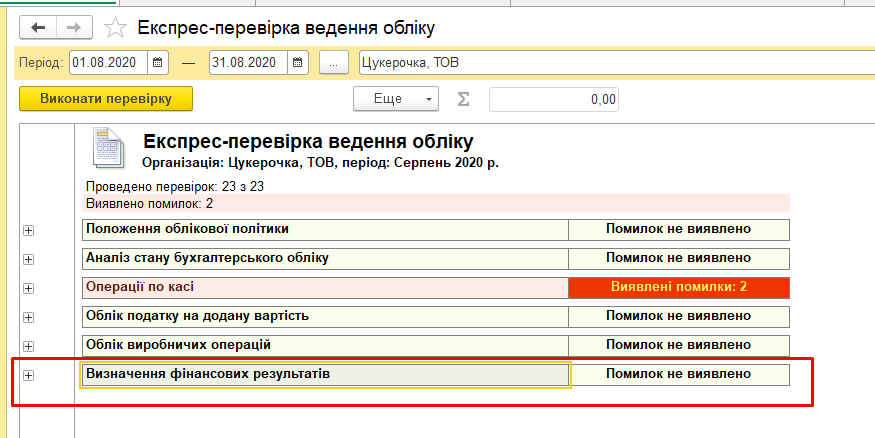Open period selection ellipsis button
This screenshot has width=875, height=438.
pos(333,63)
